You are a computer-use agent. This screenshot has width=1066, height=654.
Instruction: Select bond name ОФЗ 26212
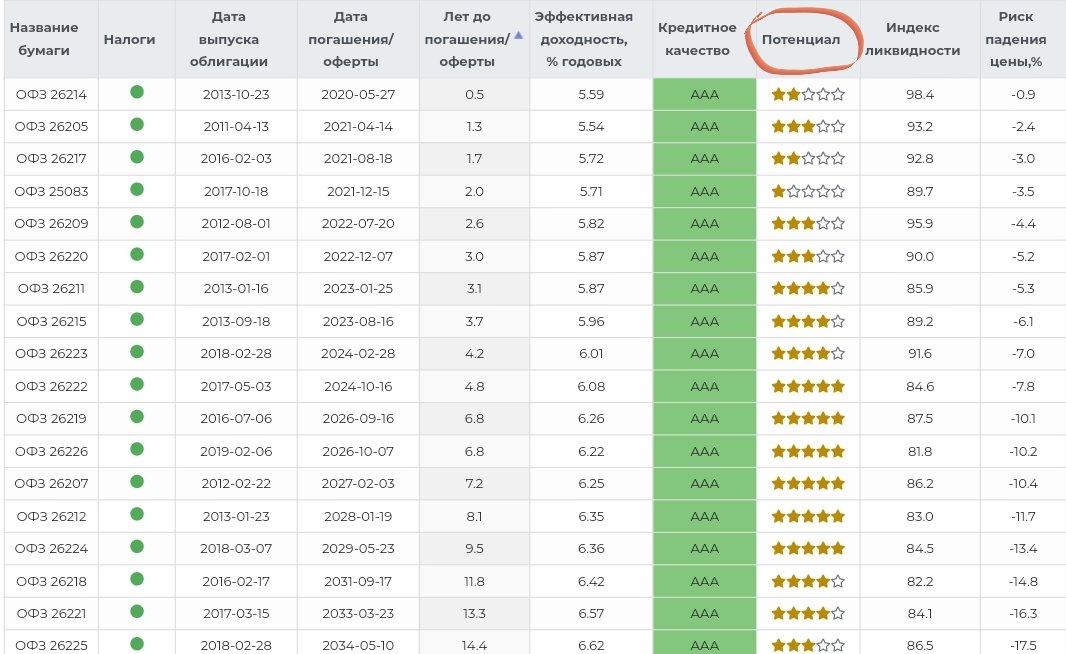pos(52,516)
